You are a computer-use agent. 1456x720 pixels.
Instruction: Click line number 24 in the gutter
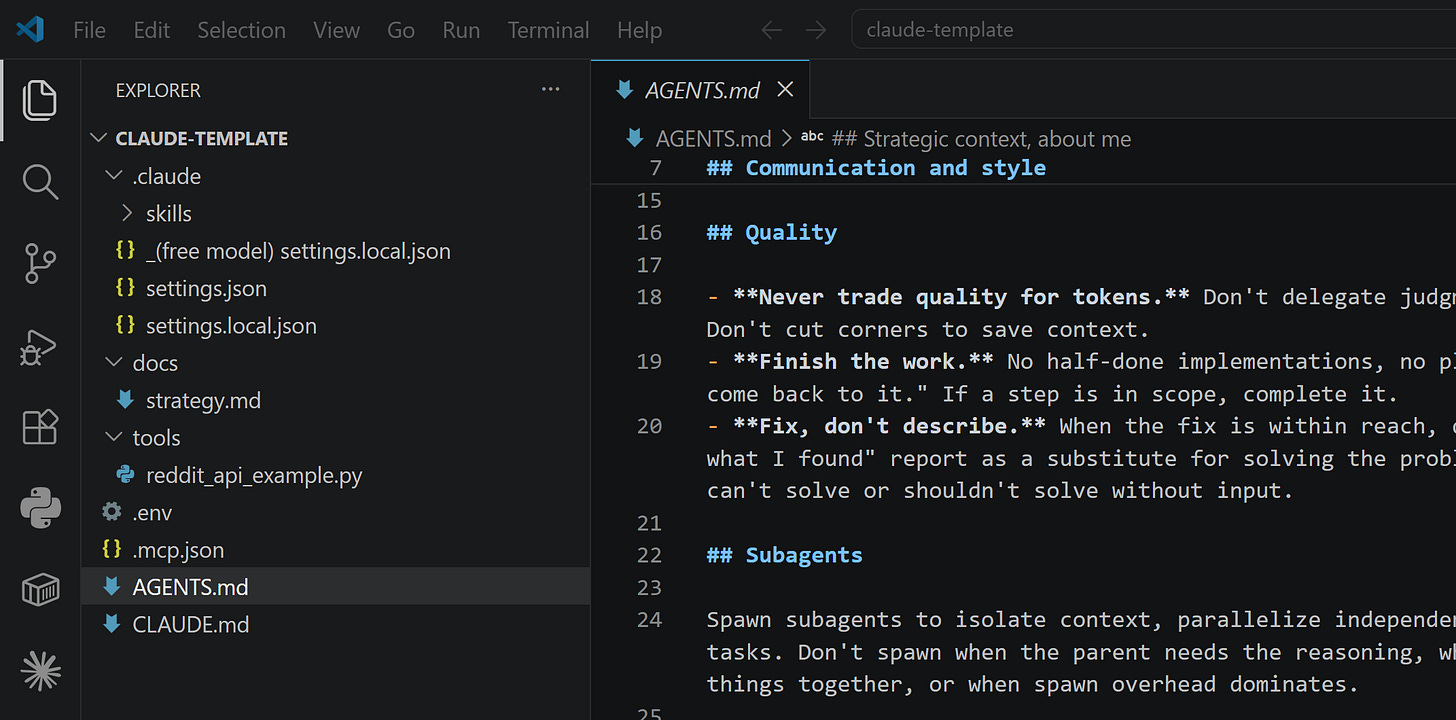tap(649, 619)
